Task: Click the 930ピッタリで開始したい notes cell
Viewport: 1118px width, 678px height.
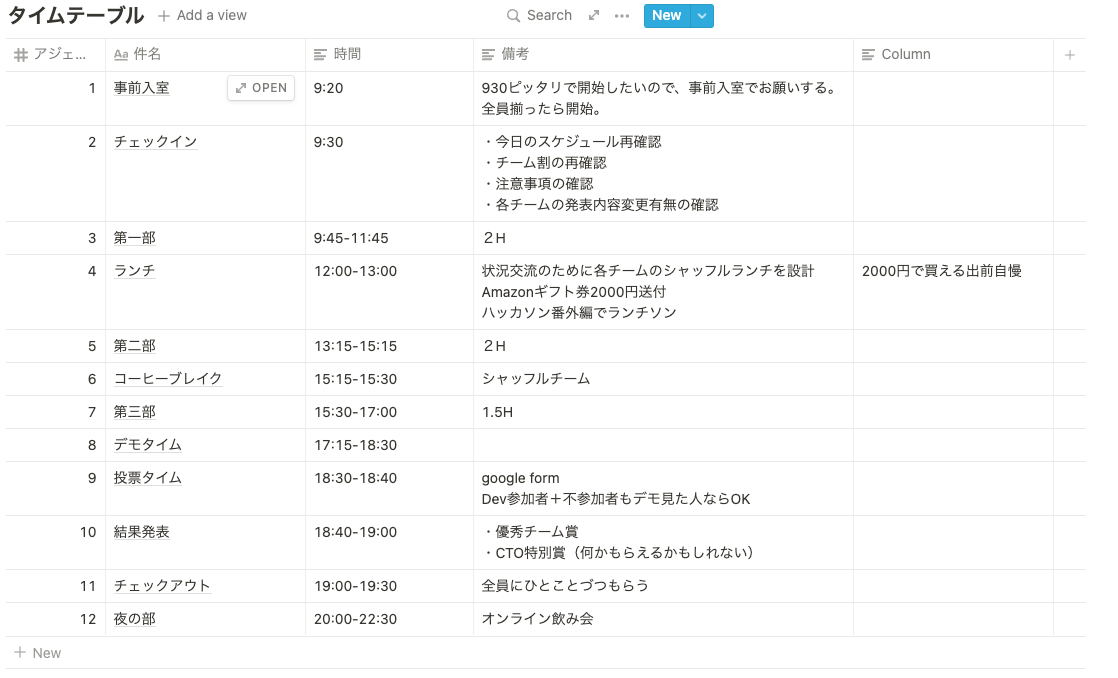Action: pos(663,98)
